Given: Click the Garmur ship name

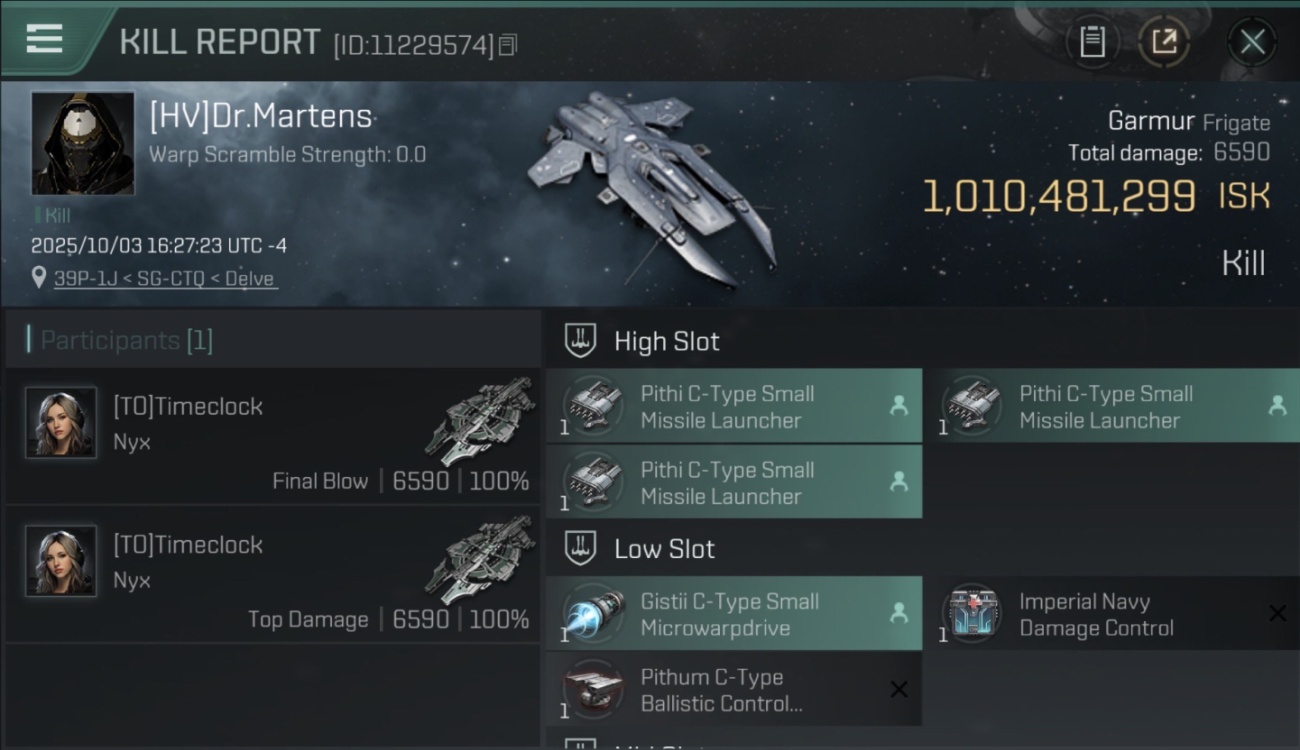Looking at the screenshot, I should [1151, 122].
